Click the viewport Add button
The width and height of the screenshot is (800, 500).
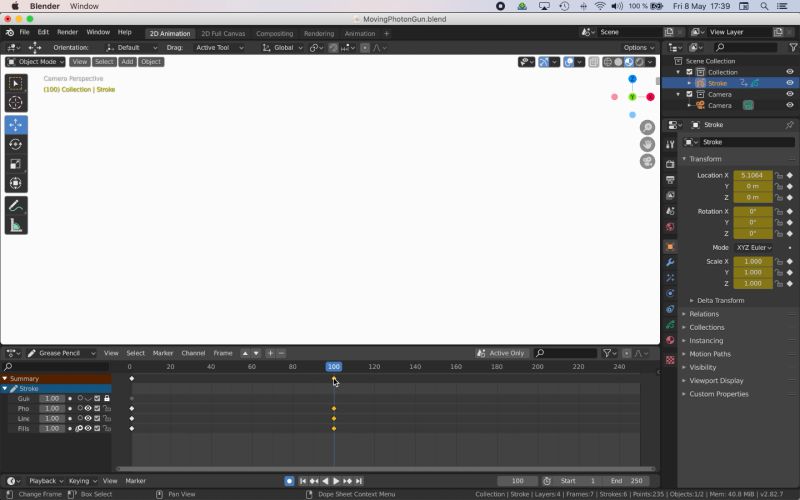127,62
